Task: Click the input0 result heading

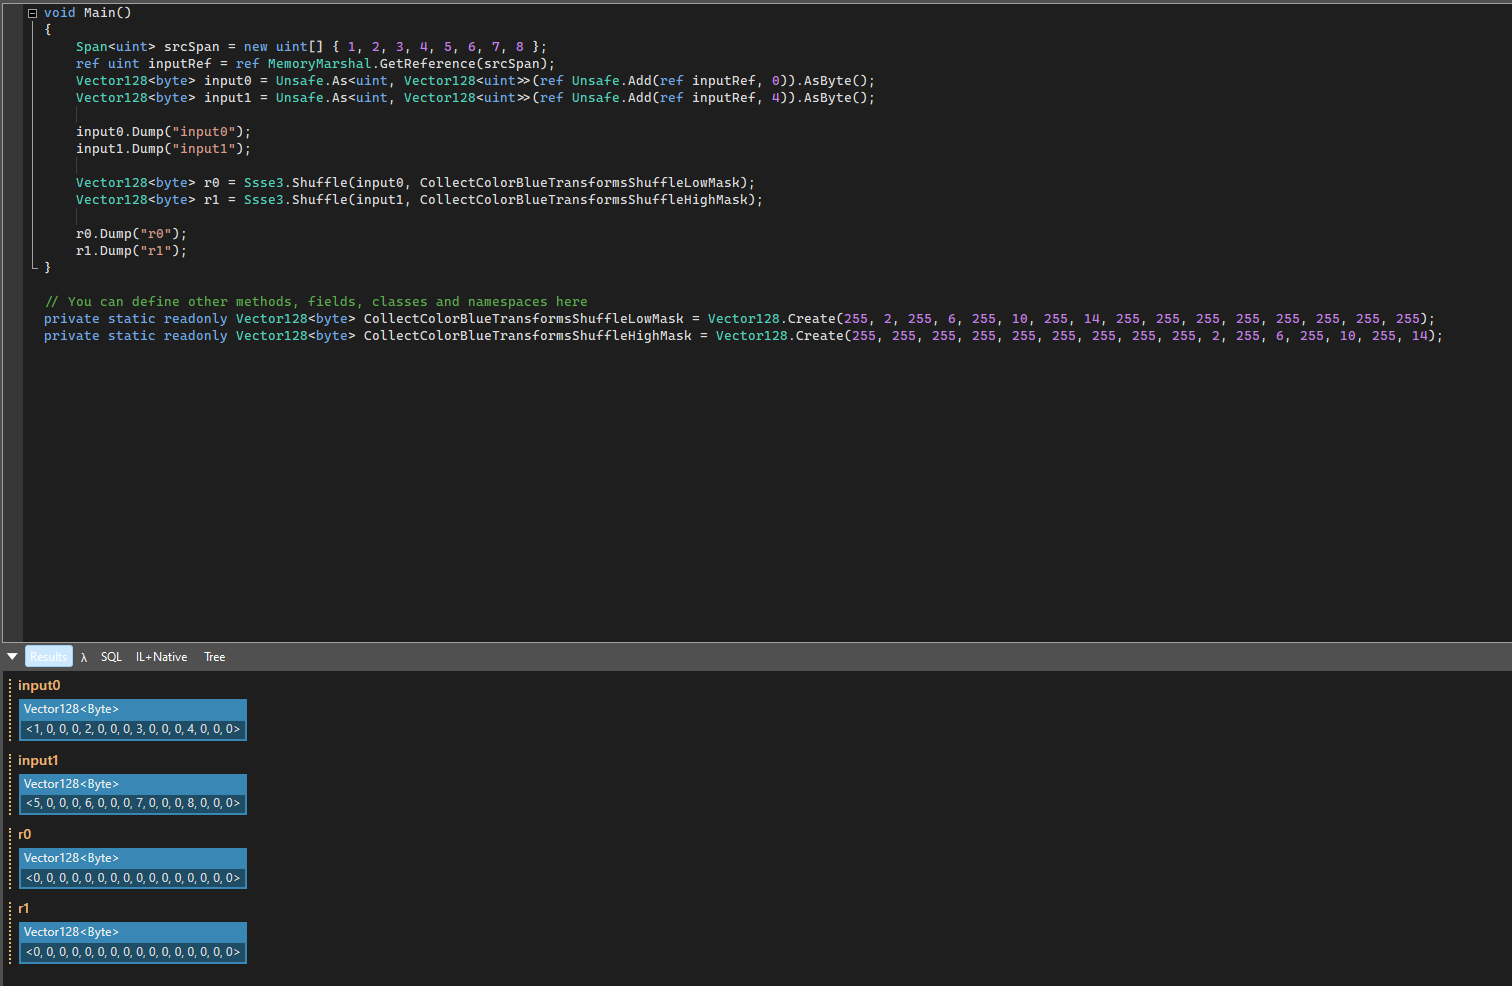Action: (x=39, y=685)
